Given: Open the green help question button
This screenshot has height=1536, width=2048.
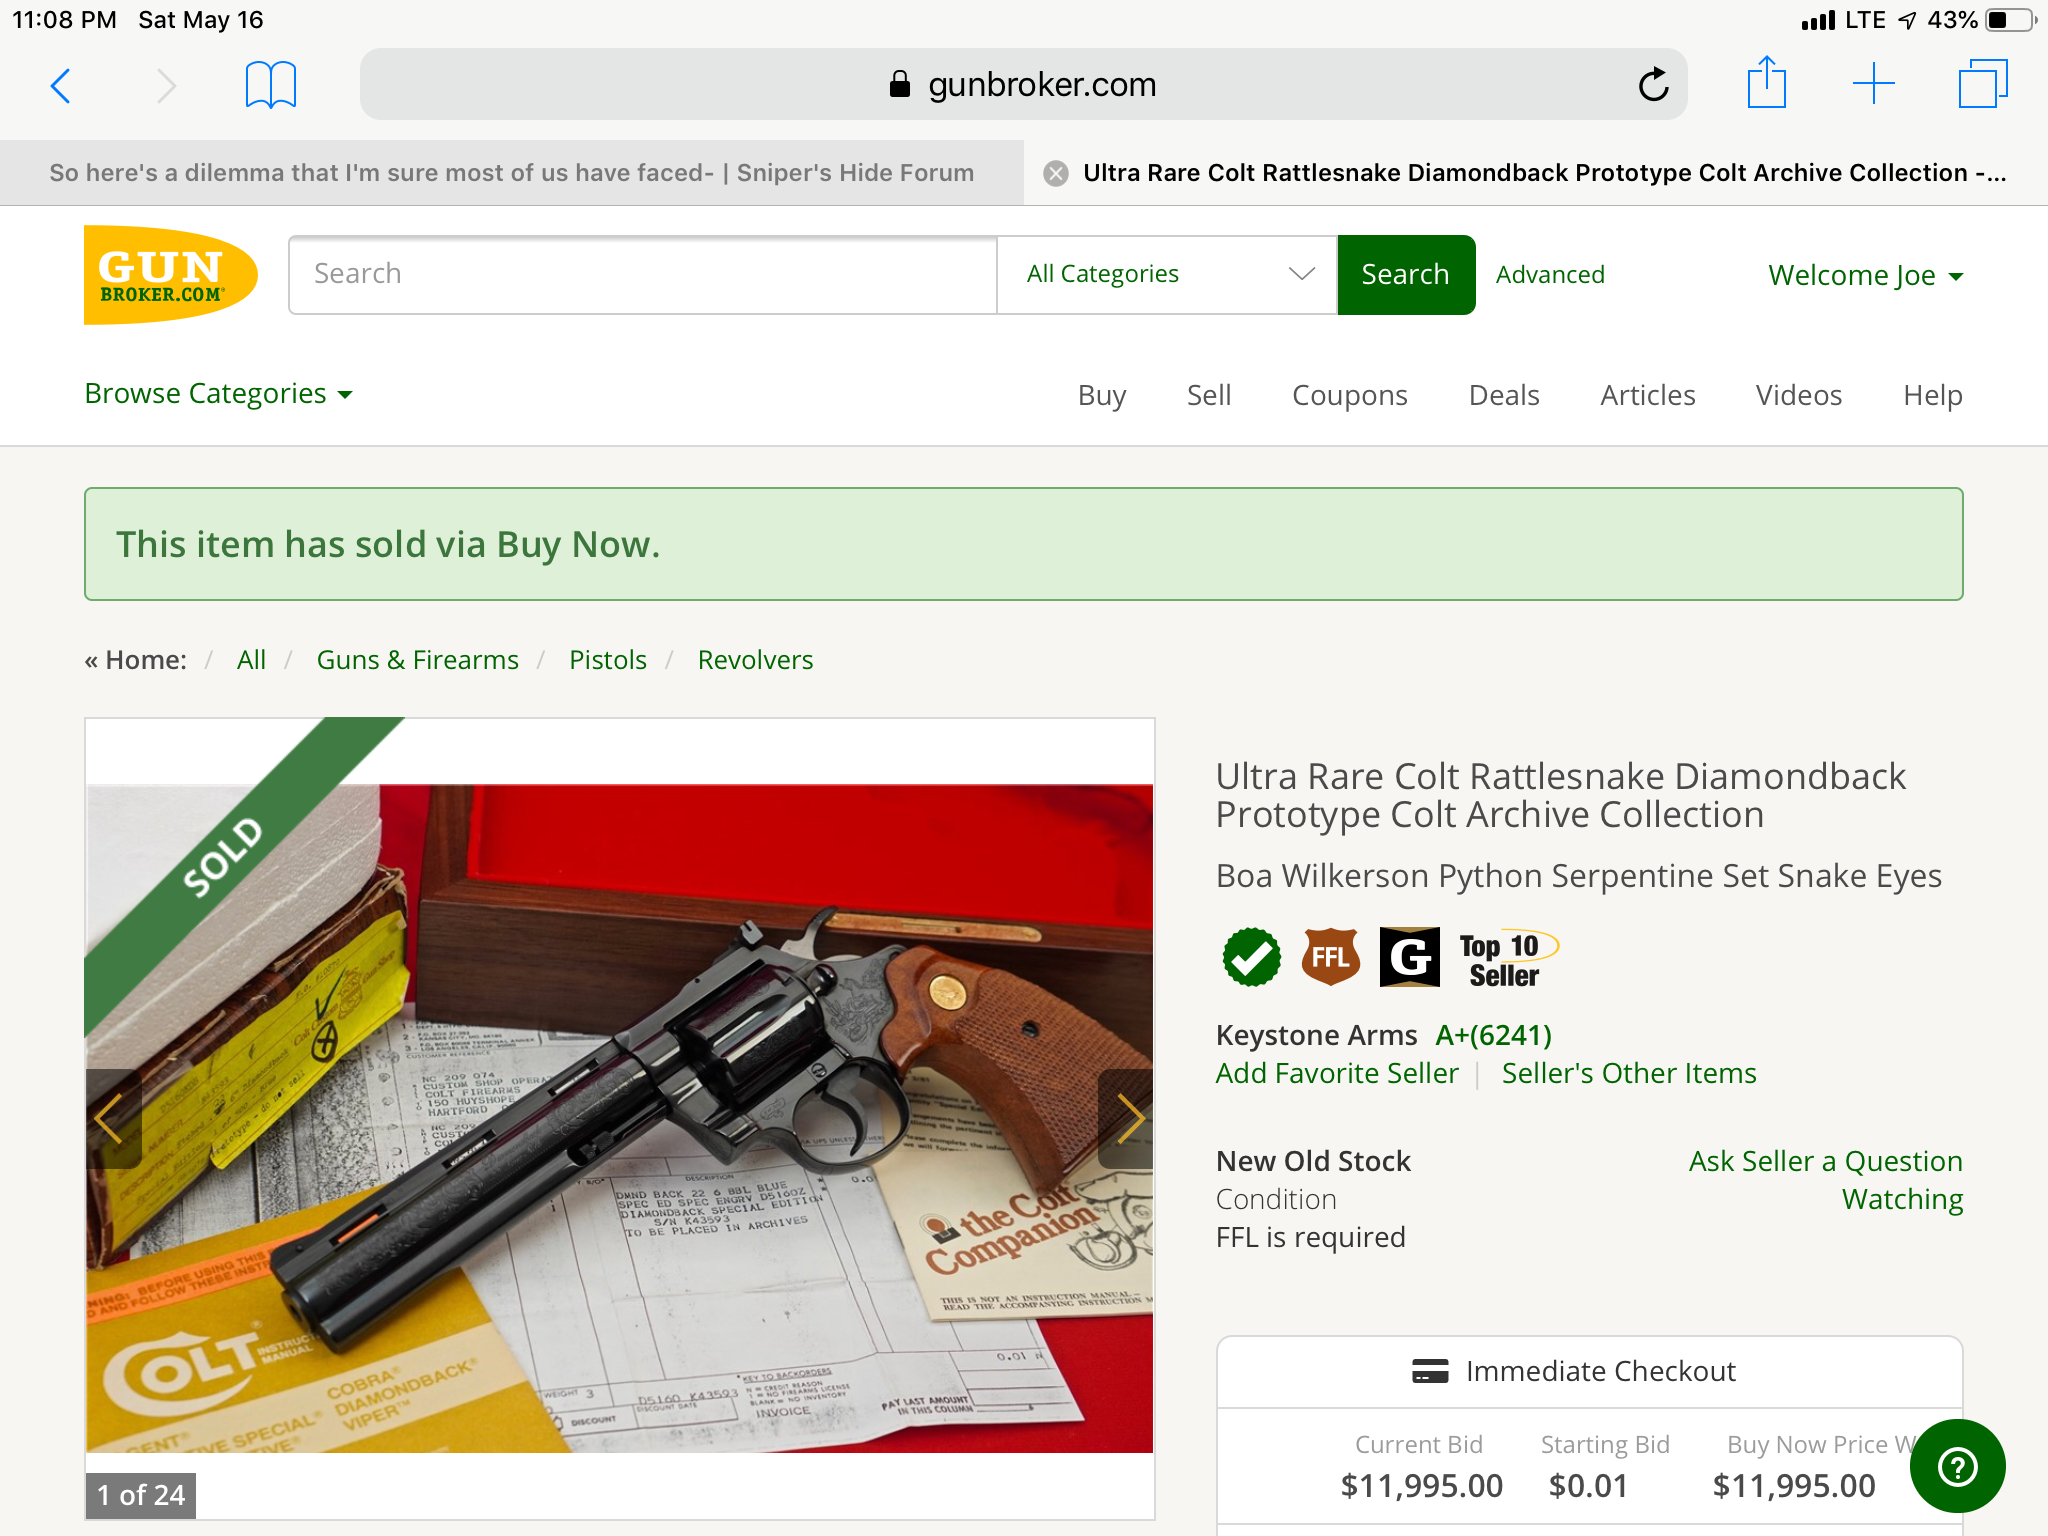Looking at the screenshot, I should pyautogui.click(x=1957, y=1467).
